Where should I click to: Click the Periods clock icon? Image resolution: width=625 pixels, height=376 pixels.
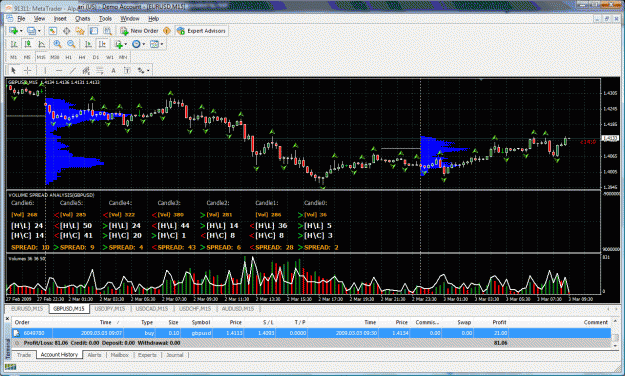[x=136, y=44]
